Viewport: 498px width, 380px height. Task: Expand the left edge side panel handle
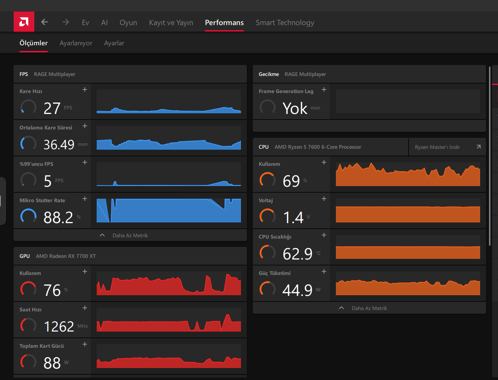pyautogui.click(x=2, y=201)
